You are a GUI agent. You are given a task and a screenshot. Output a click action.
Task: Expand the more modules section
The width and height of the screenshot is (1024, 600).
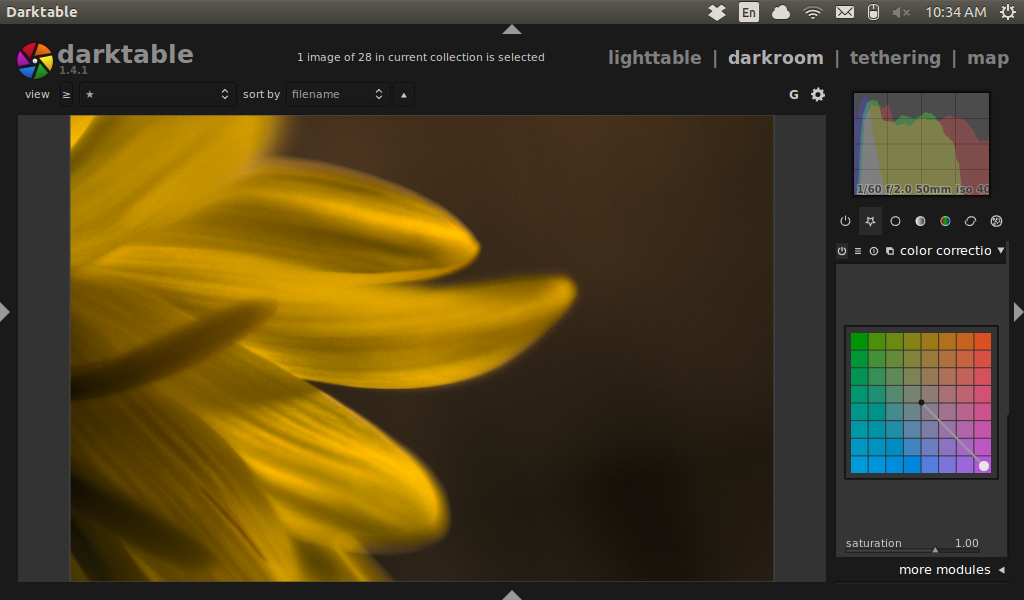tap(944, 570)
